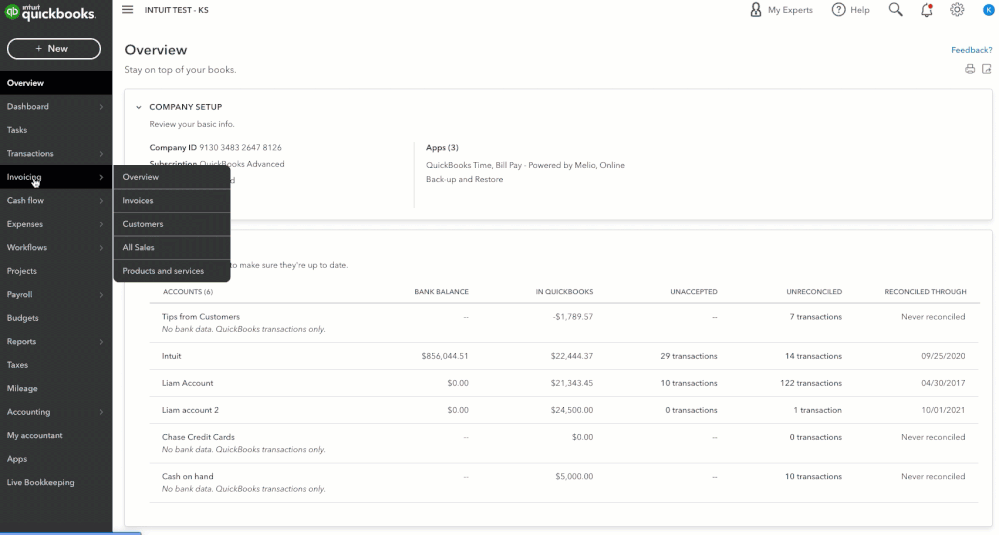Expand the Transactions submenu arrow
This screenshot has width=999, height=535.
coord(101,153)
